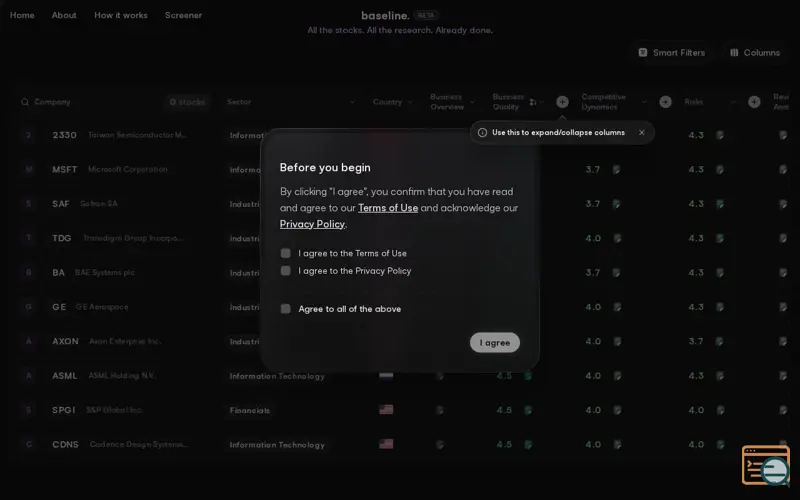Open Business Quality report icon for CDNS
This screenshot has height=500, width=800.
pyautogui.click(x=528, y=445)
